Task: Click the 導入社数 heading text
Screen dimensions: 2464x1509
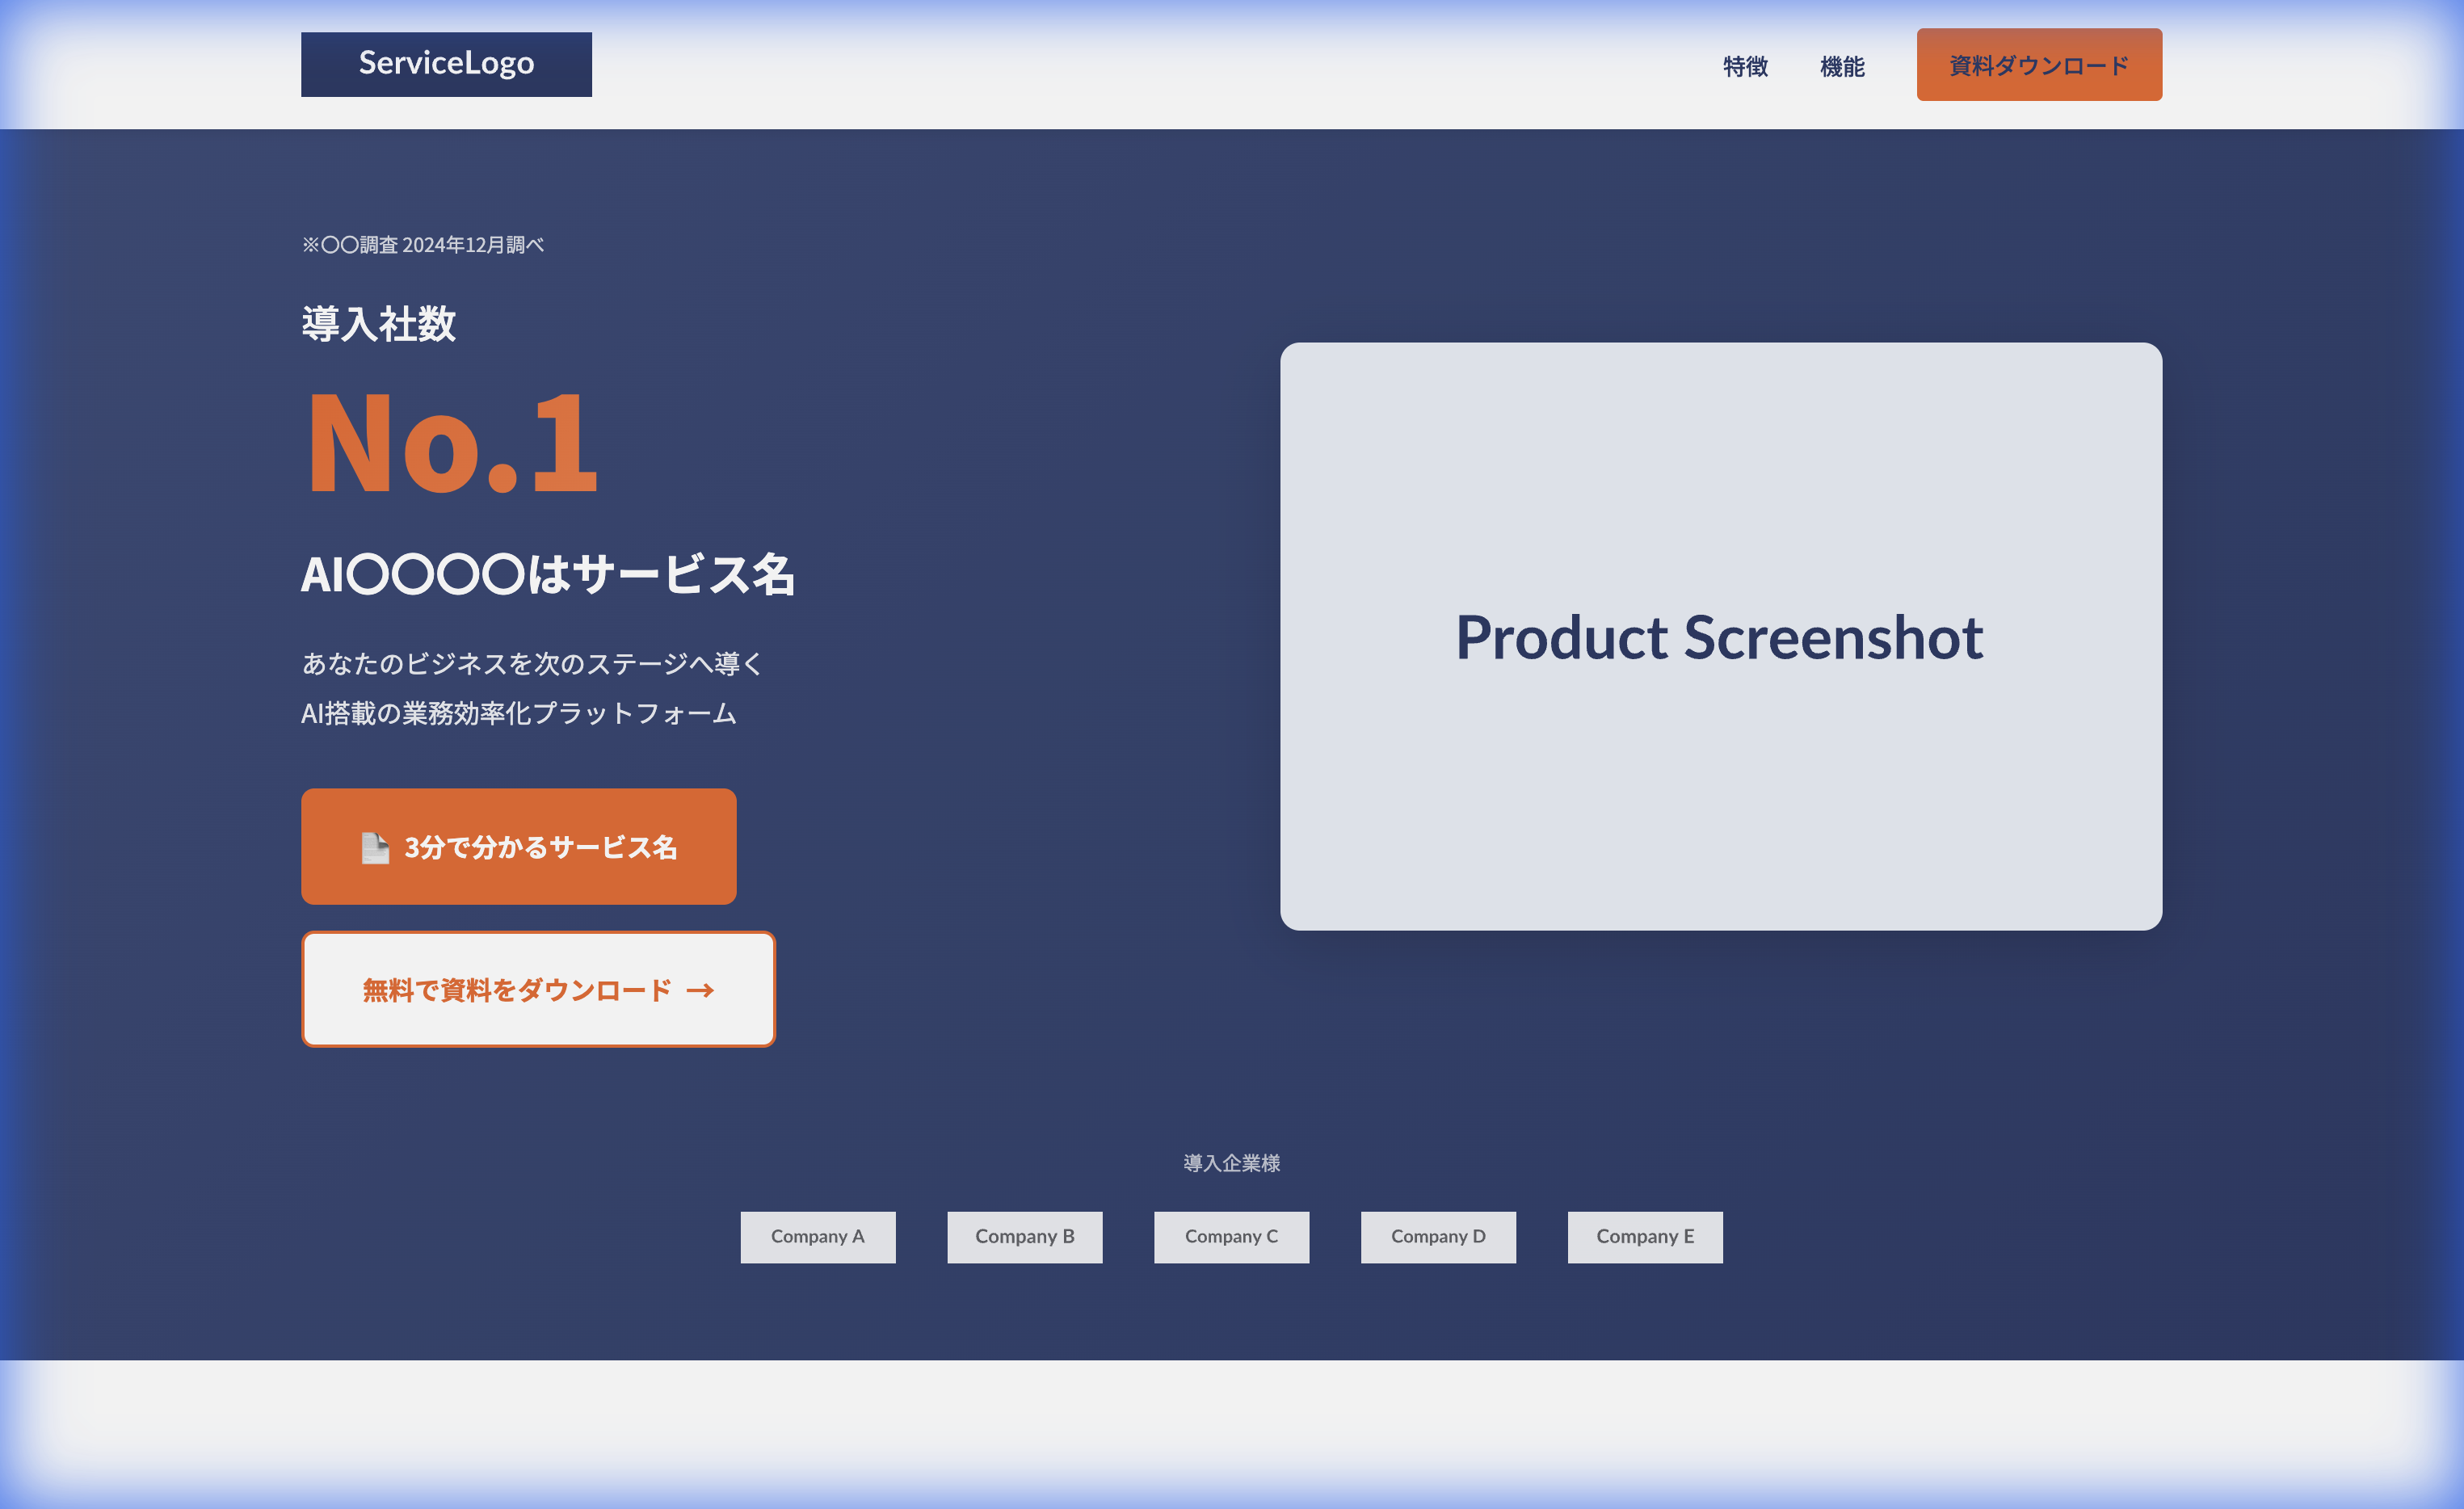Action: (378, 324)
